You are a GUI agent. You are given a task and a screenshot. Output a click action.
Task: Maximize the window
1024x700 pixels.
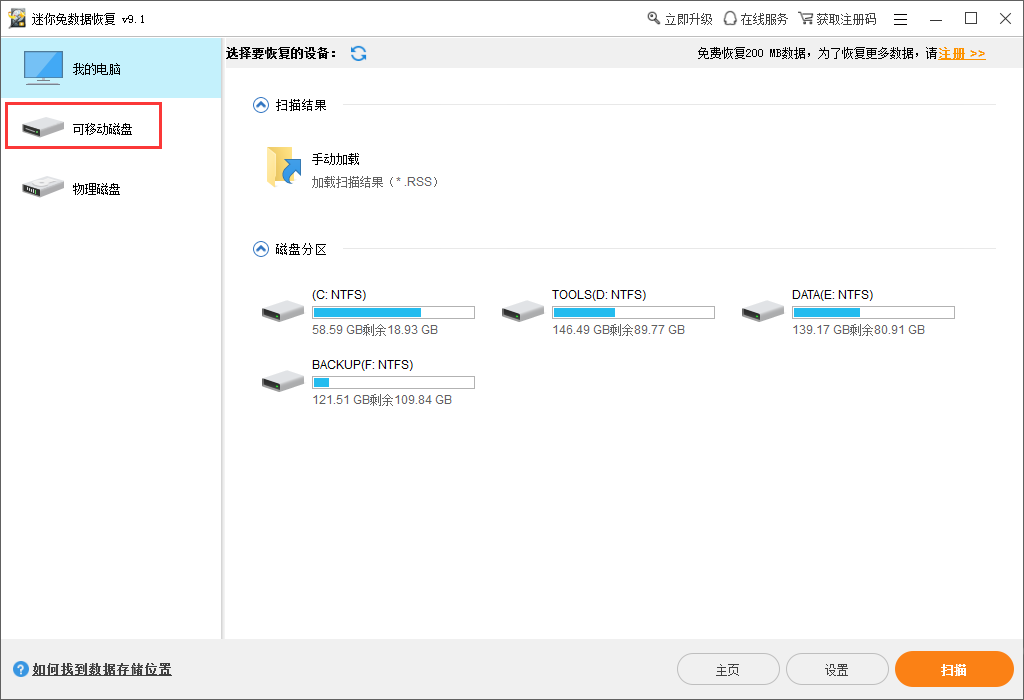click(x=971, y=19)
